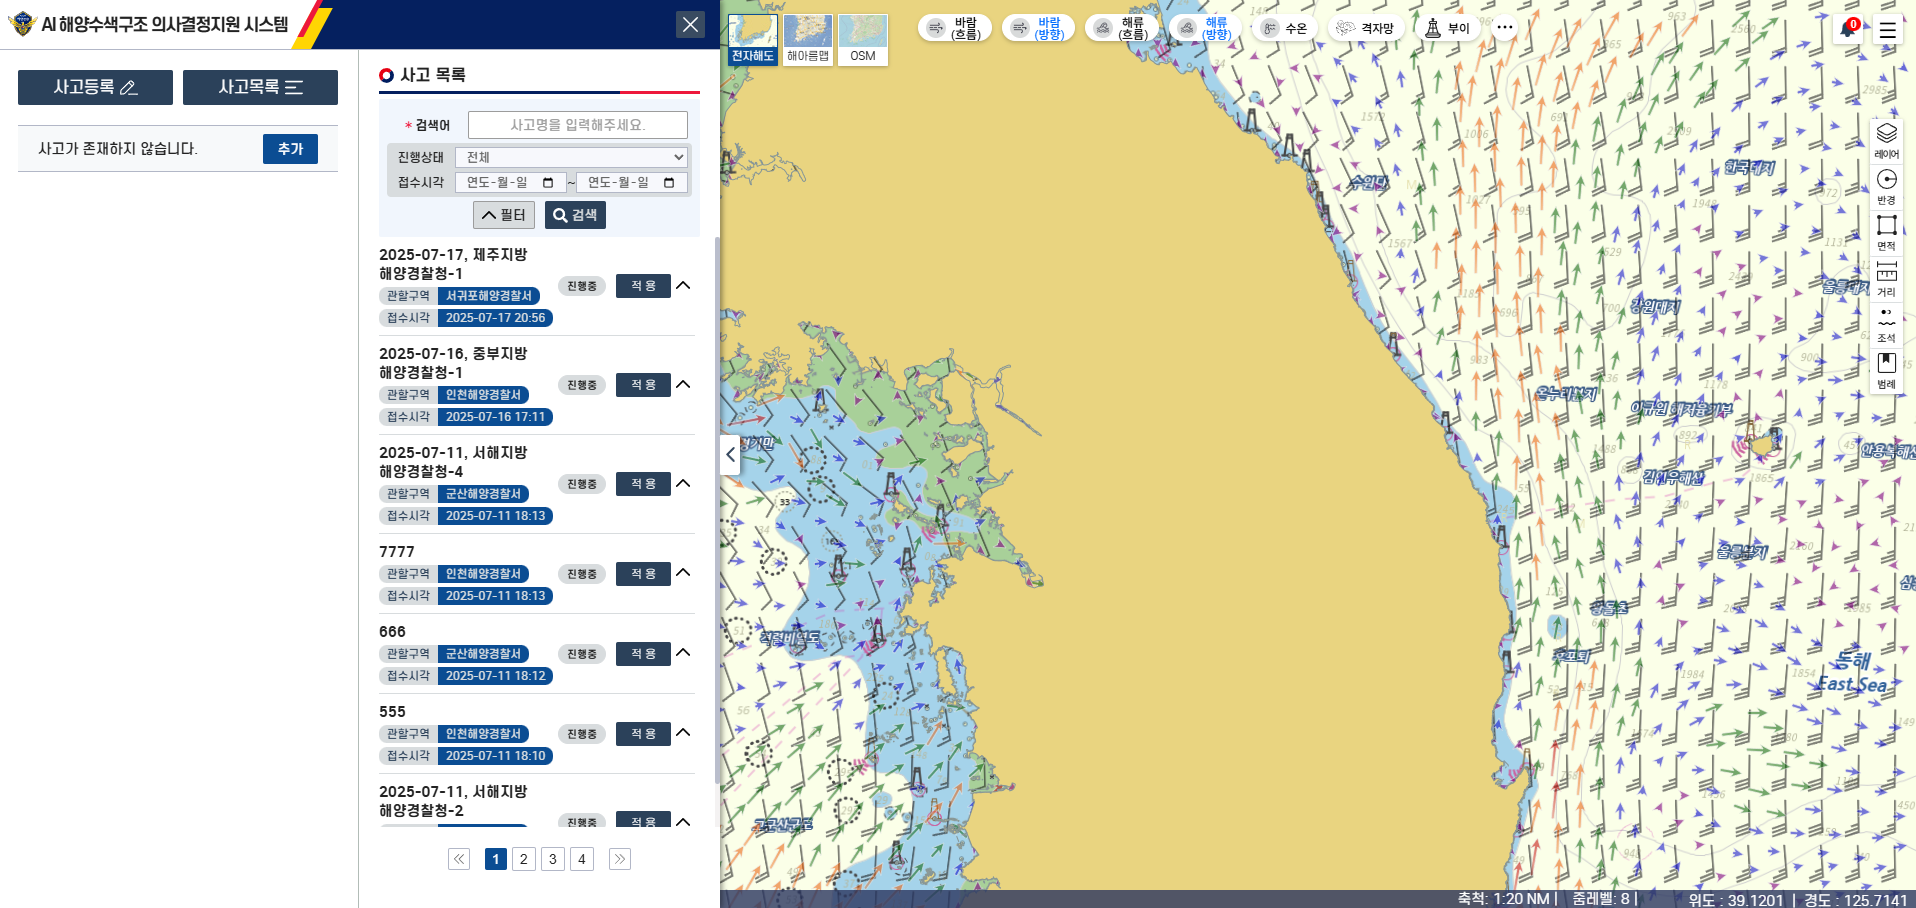Viewport: 1916px width, 908px height.
Task: Switch base map to 전자해도
Action: click(752, 40)
